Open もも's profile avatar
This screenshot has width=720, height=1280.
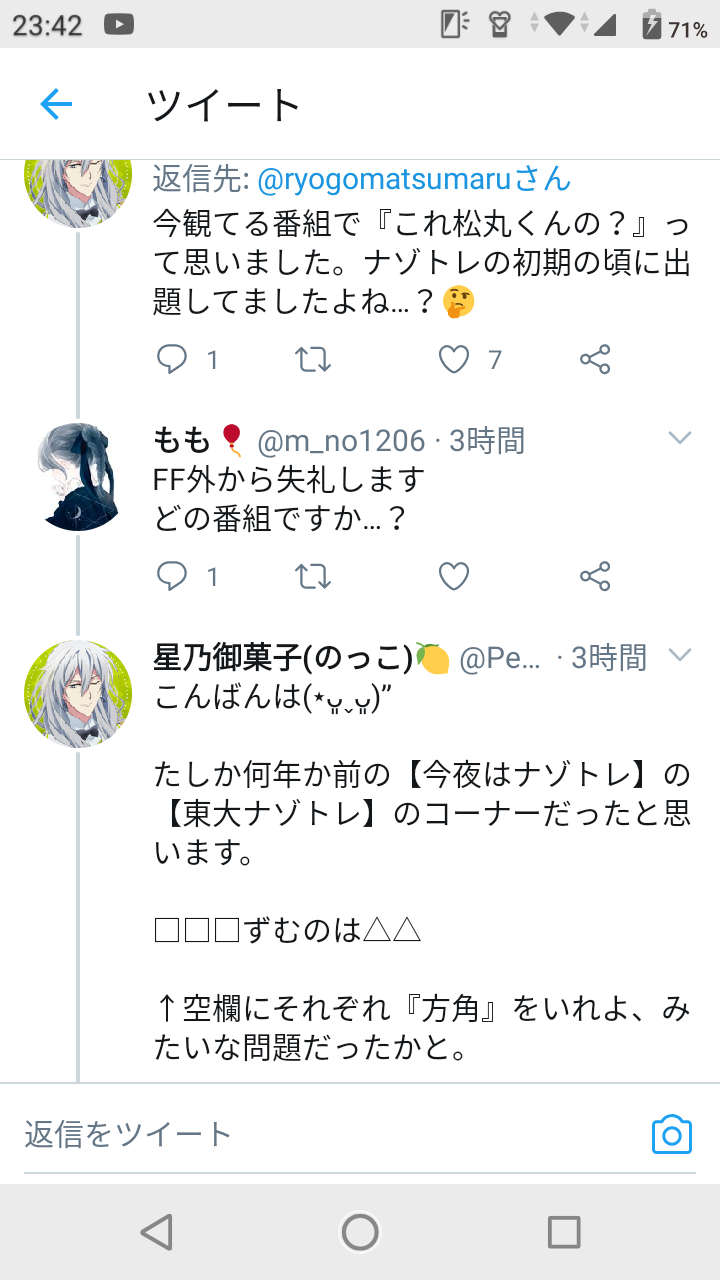pos(78,475)
